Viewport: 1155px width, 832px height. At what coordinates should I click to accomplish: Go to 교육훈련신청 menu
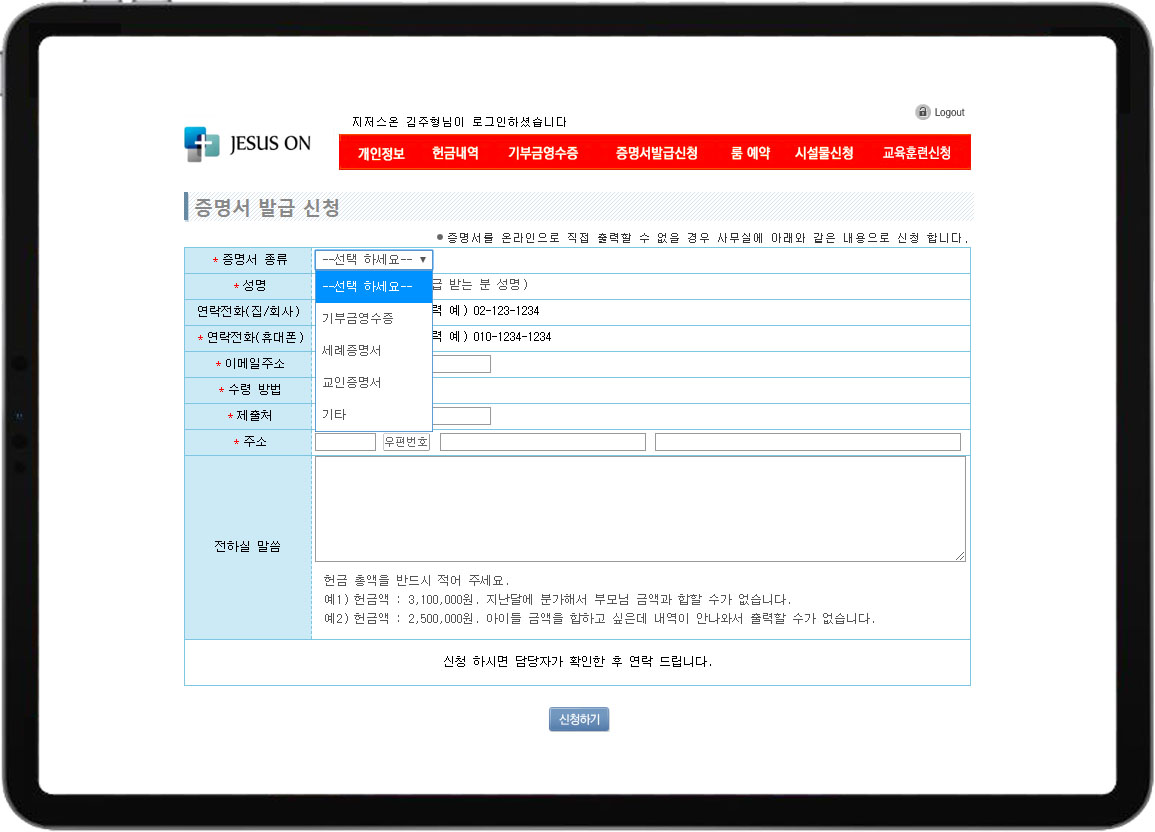point(916,153)
